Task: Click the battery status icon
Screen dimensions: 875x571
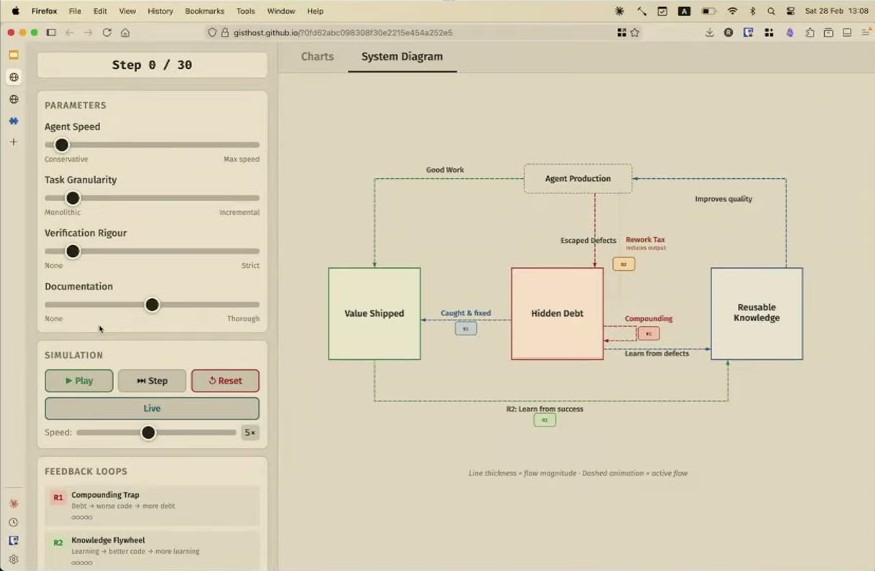Action: 709,11
